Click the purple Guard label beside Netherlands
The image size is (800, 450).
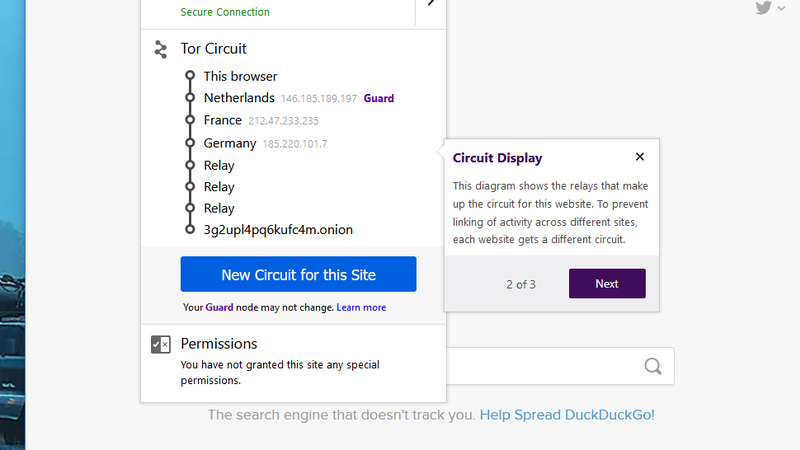(x=379, y=98)
